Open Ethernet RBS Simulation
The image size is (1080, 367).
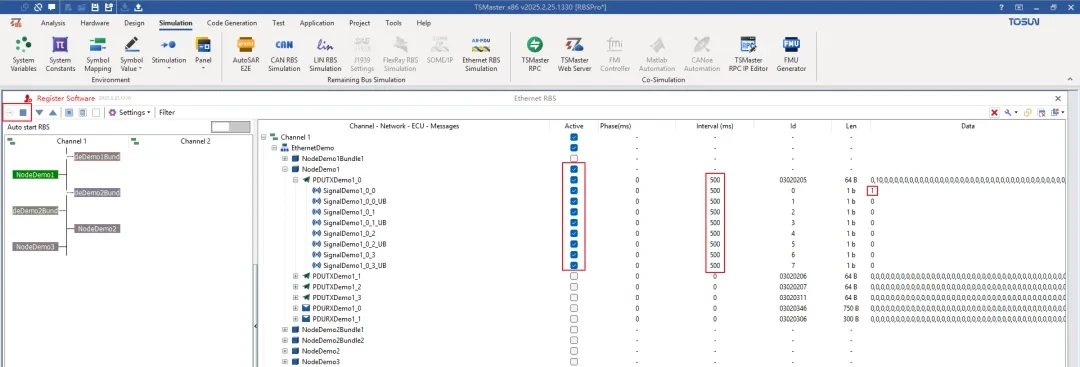[x=481, y=54]
